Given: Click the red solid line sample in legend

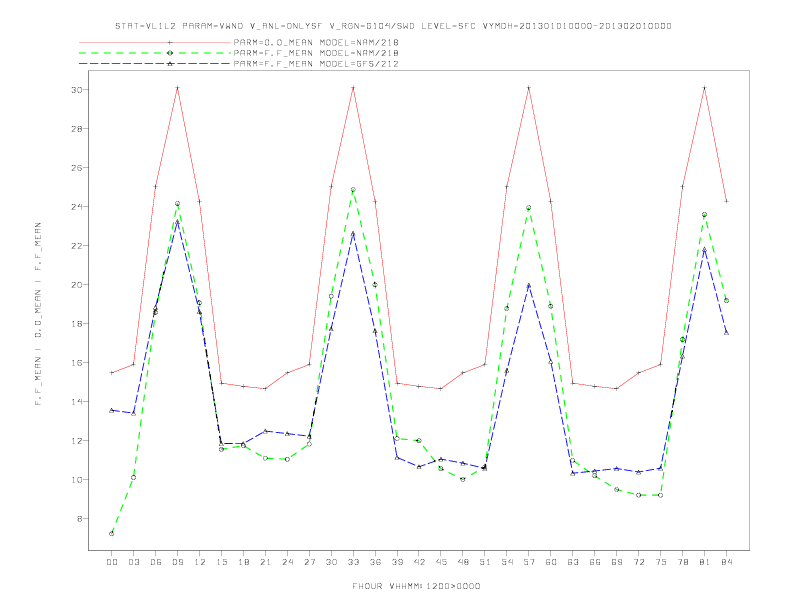Looking at the screenshot, I should coord(155,42).
